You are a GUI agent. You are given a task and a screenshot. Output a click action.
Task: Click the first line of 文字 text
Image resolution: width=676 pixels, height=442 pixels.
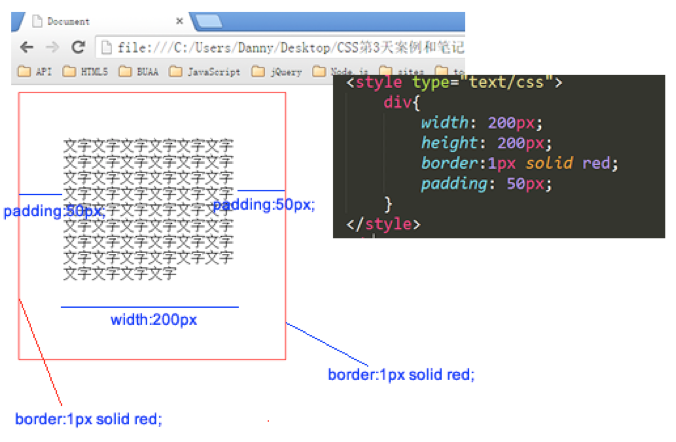[148, 145]
